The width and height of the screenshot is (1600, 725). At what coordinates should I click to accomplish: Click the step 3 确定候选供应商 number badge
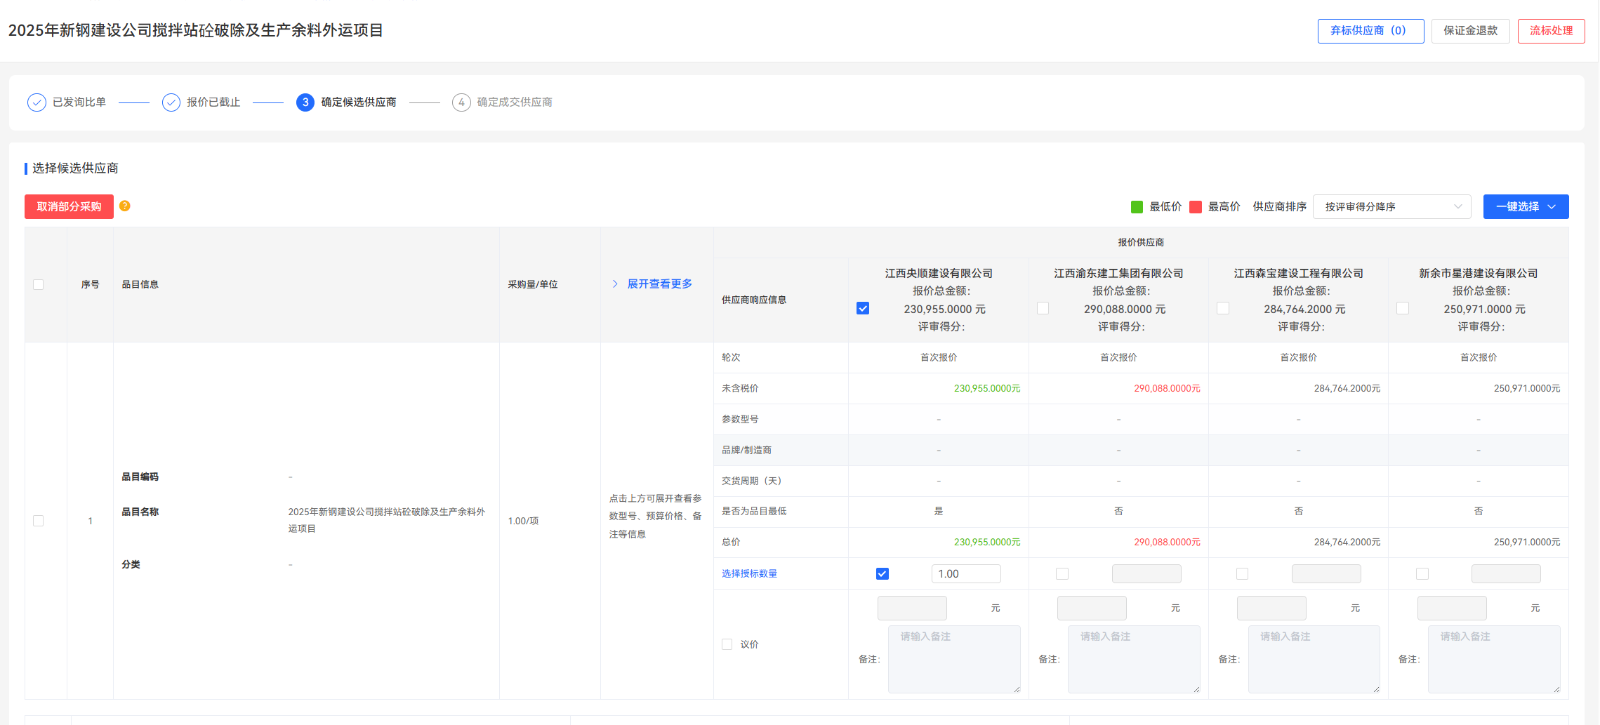click(305, 102)
